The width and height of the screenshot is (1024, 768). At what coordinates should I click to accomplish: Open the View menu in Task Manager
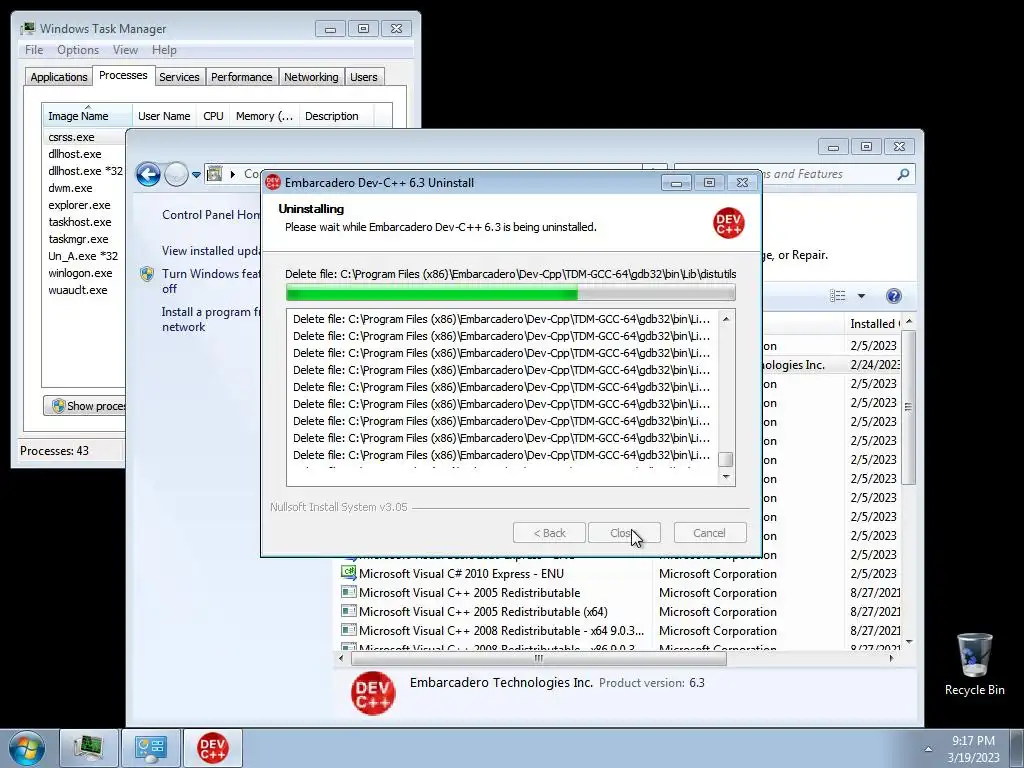[125, 50]
